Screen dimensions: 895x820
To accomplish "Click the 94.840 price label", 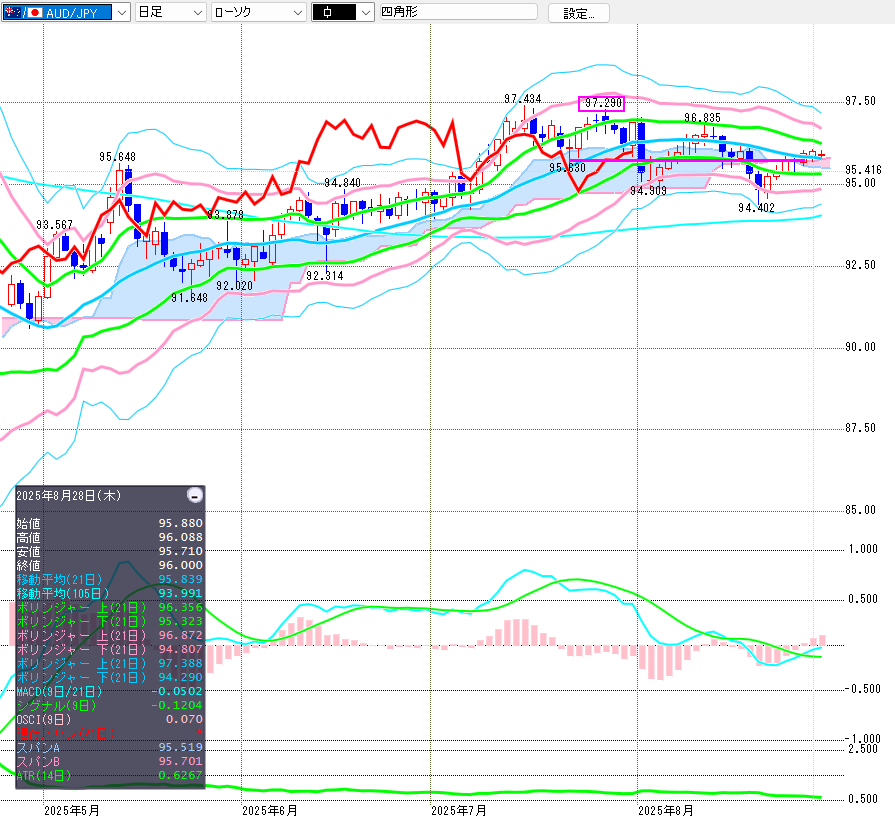I will [342, 183].
